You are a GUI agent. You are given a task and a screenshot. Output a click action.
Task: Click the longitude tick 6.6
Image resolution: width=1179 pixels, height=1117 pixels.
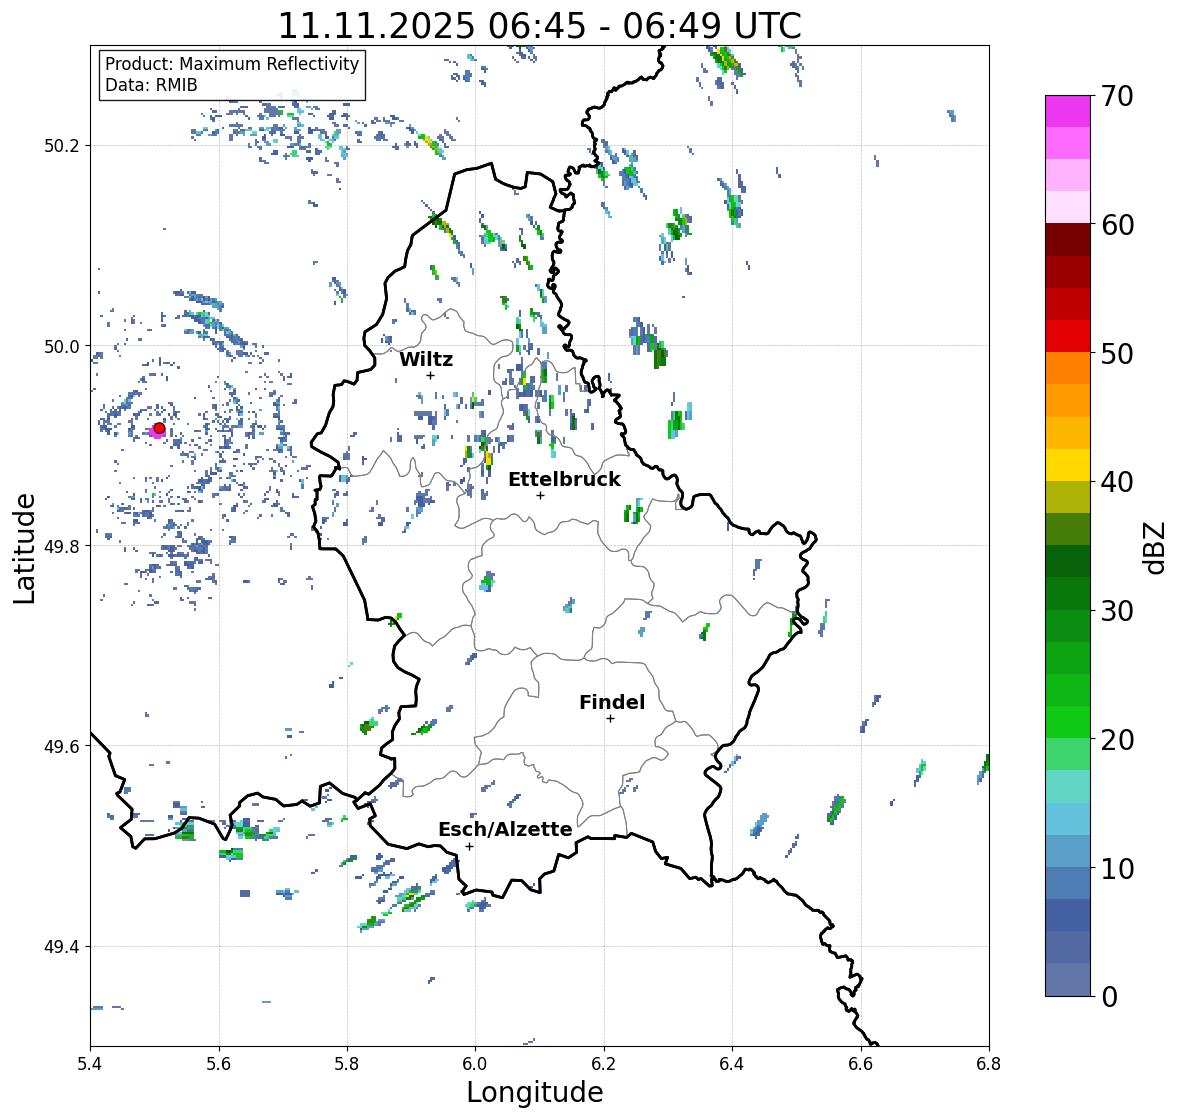click(861, 1064)
